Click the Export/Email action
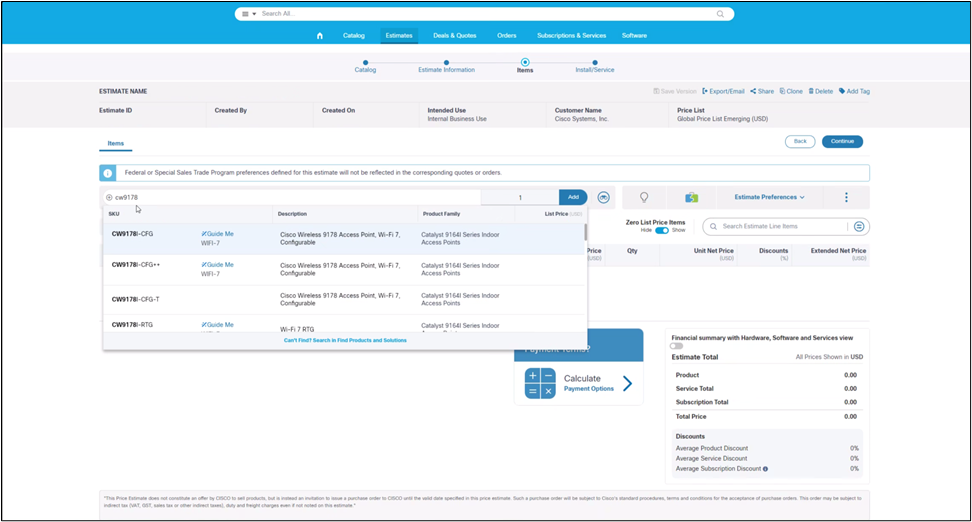Image resolution: width=972 pixels, height=522 pixels. [x=723, y=91]
